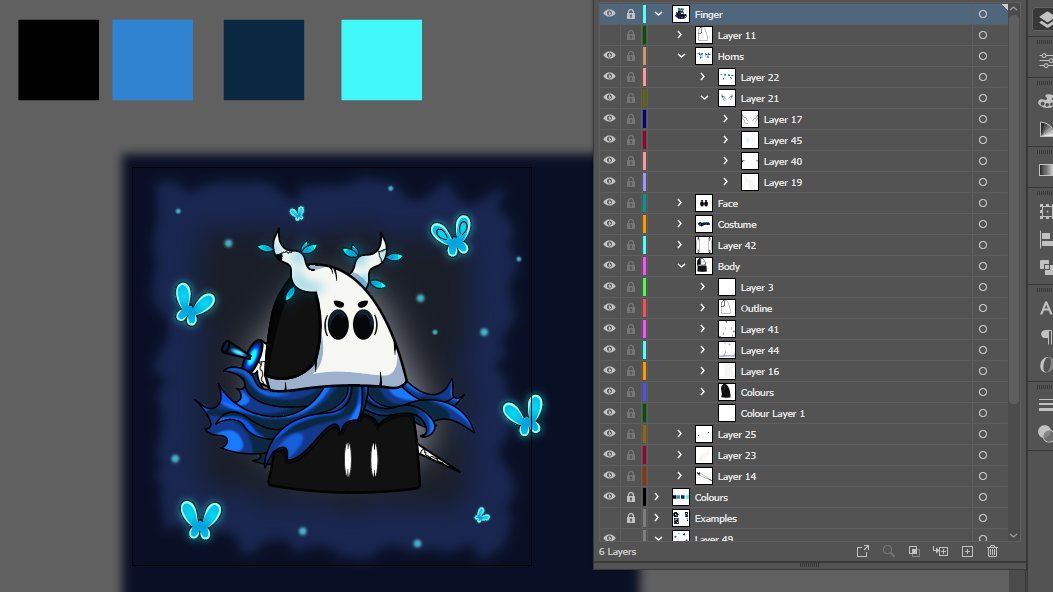The width and height of the screenshot is (1053, 592).
Task: Hide the Costume layer via eye icon
Action: [609, 224]
